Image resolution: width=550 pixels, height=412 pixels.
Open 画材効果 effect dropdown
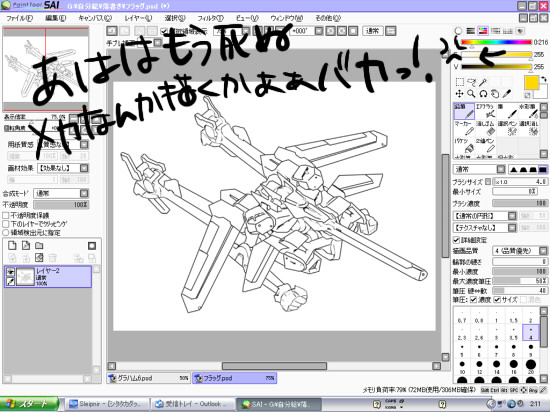(84, 168)
